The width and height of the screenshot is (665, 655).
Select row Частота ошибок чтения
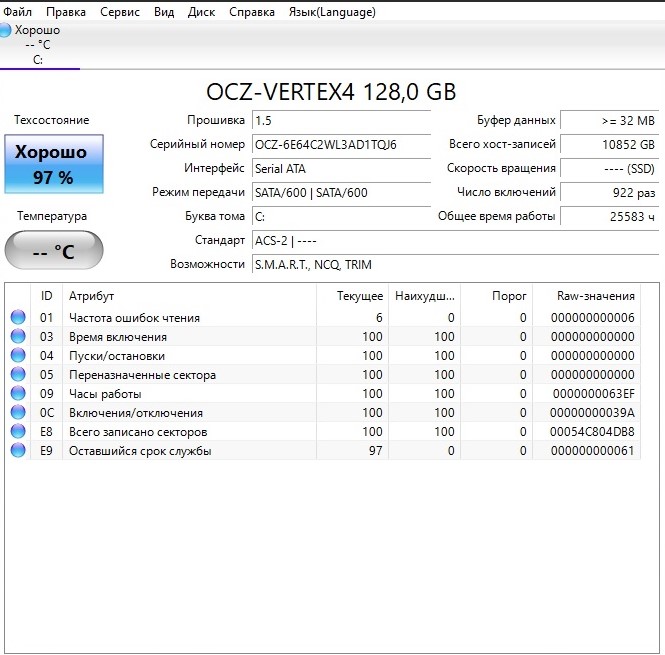324,317
